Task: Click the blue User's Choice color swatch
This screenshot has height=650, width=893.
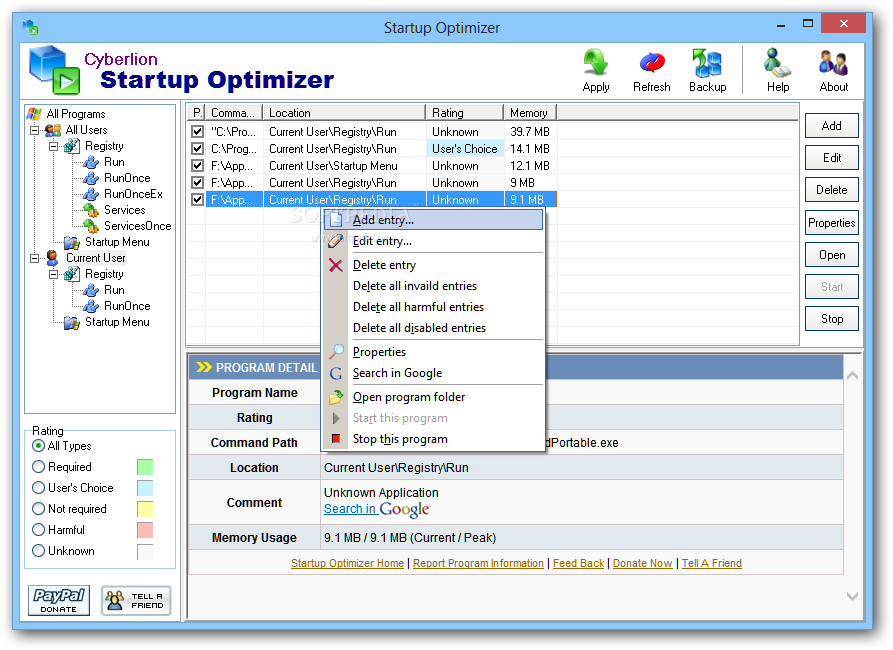Action: (145, 488)
